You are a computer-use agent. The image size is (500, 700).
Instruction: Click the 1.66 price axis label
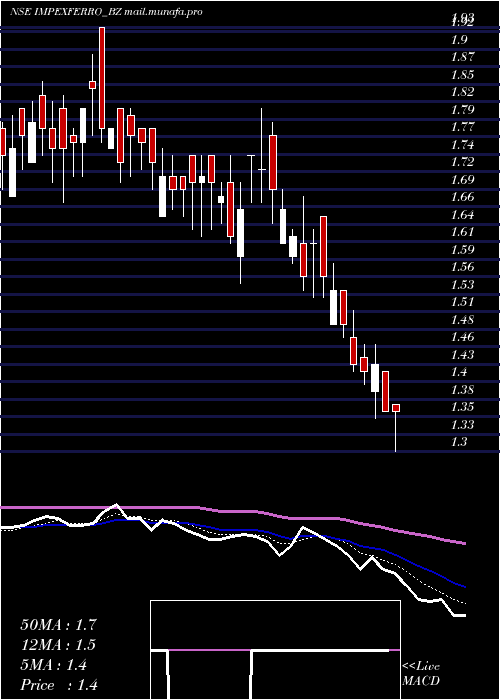pos(462,197)
